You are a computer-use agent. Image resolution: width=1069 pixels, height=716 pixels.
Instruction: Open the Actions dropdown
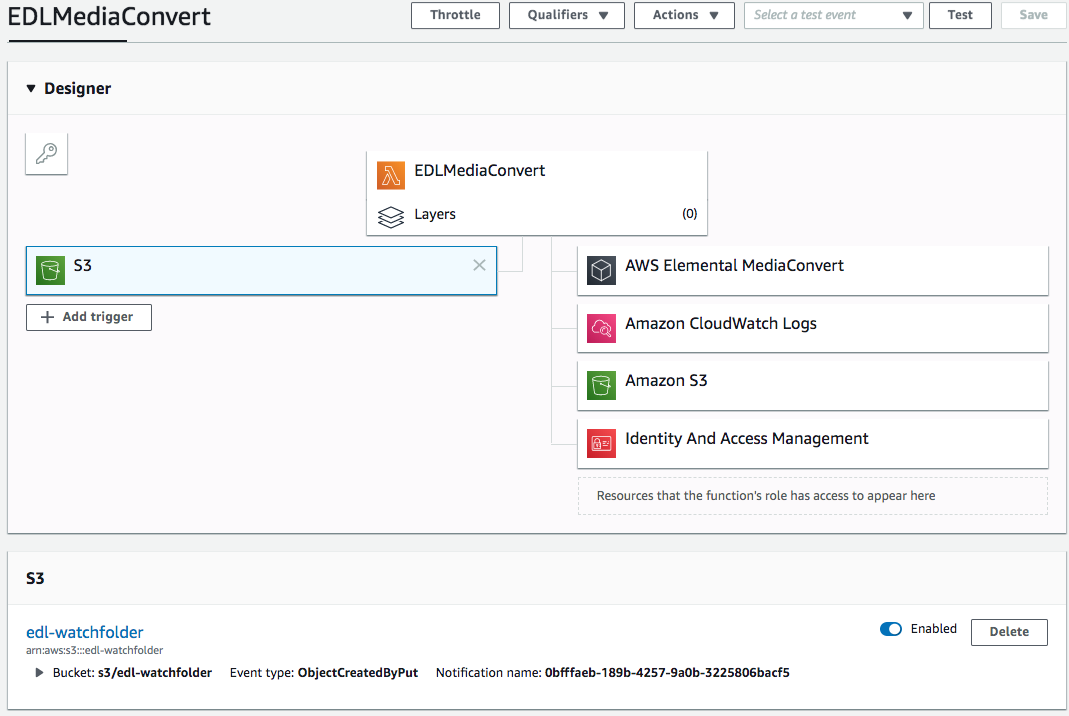684,15
